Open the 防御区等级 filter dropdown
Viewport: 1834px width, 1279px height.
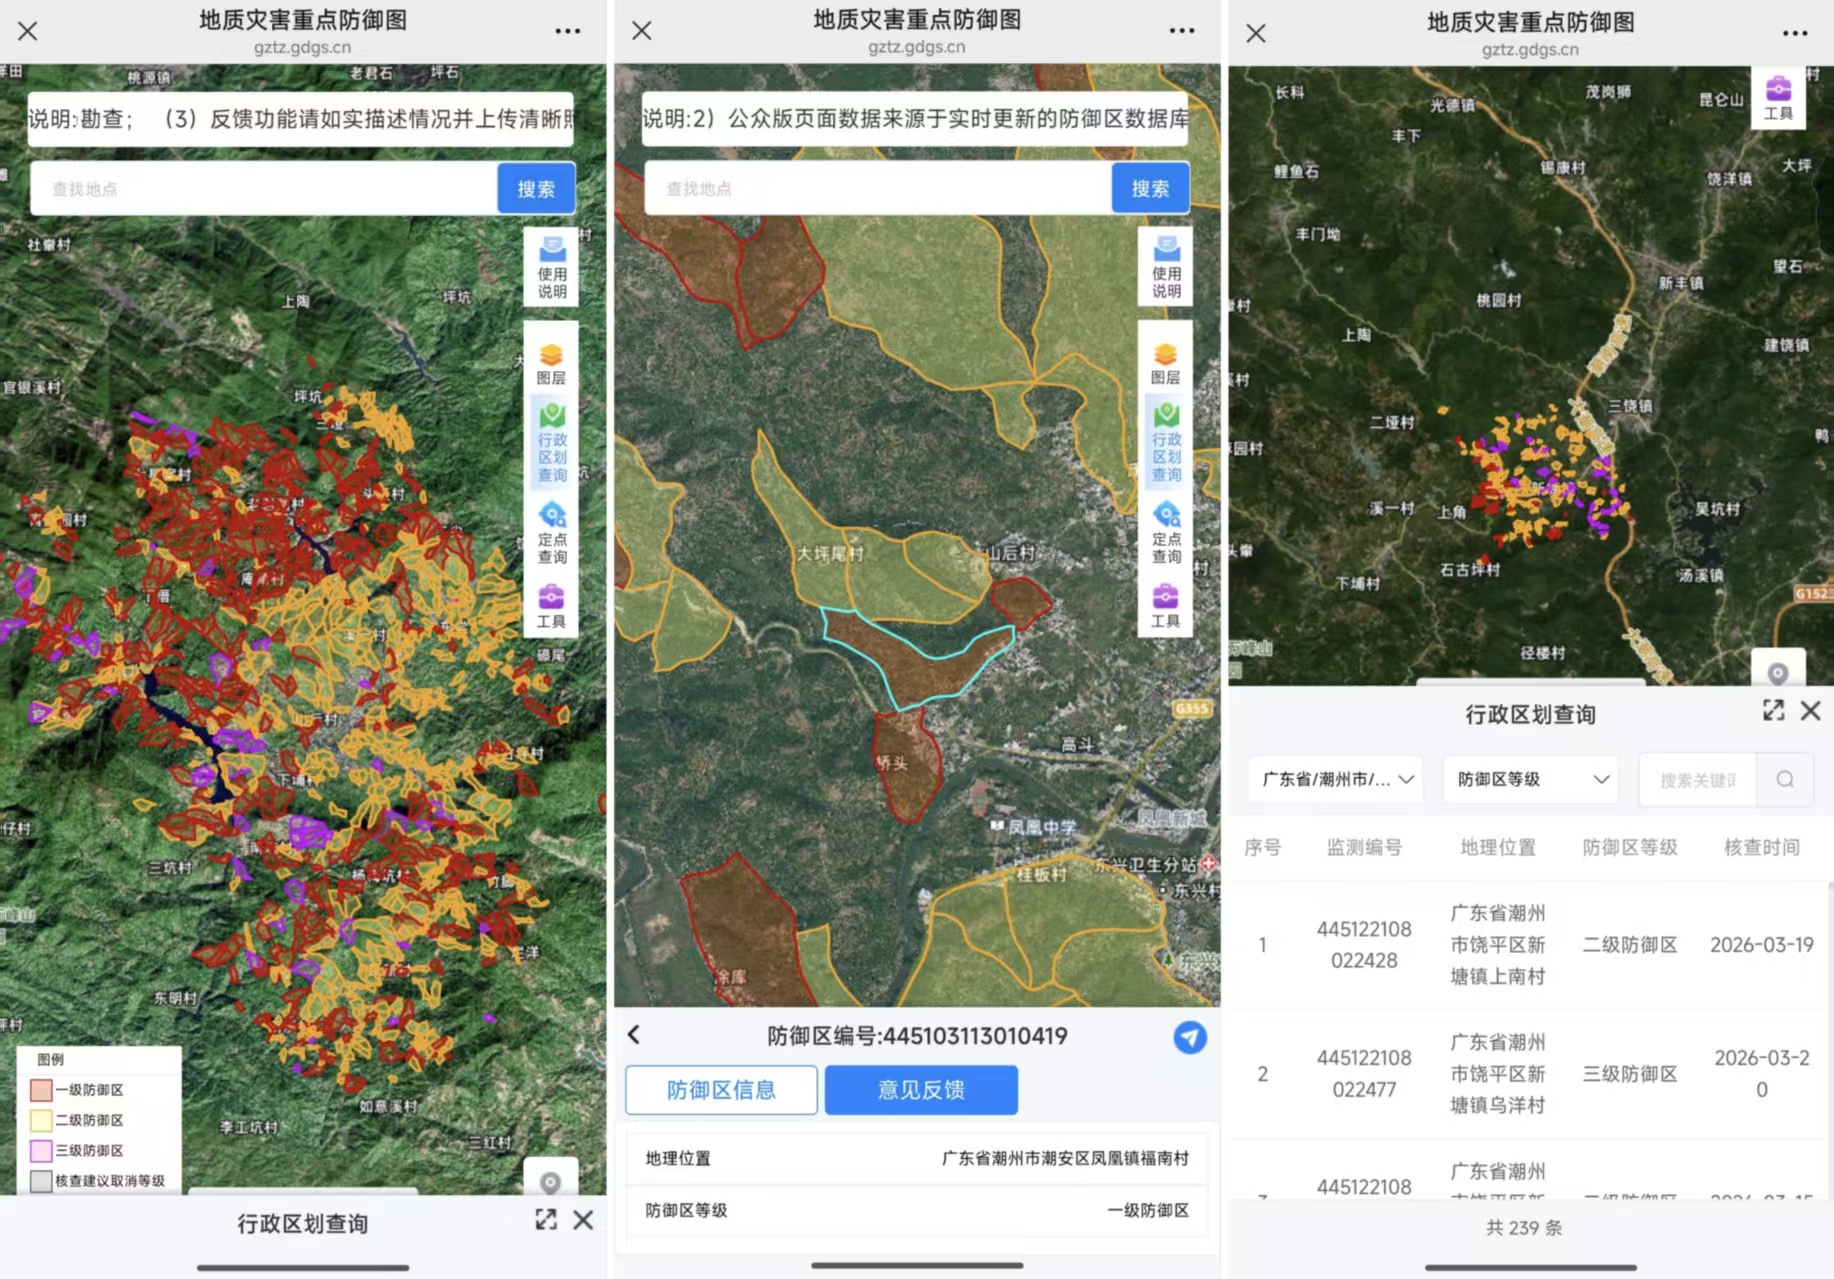pyautogui.click(x=1531, y=779)
